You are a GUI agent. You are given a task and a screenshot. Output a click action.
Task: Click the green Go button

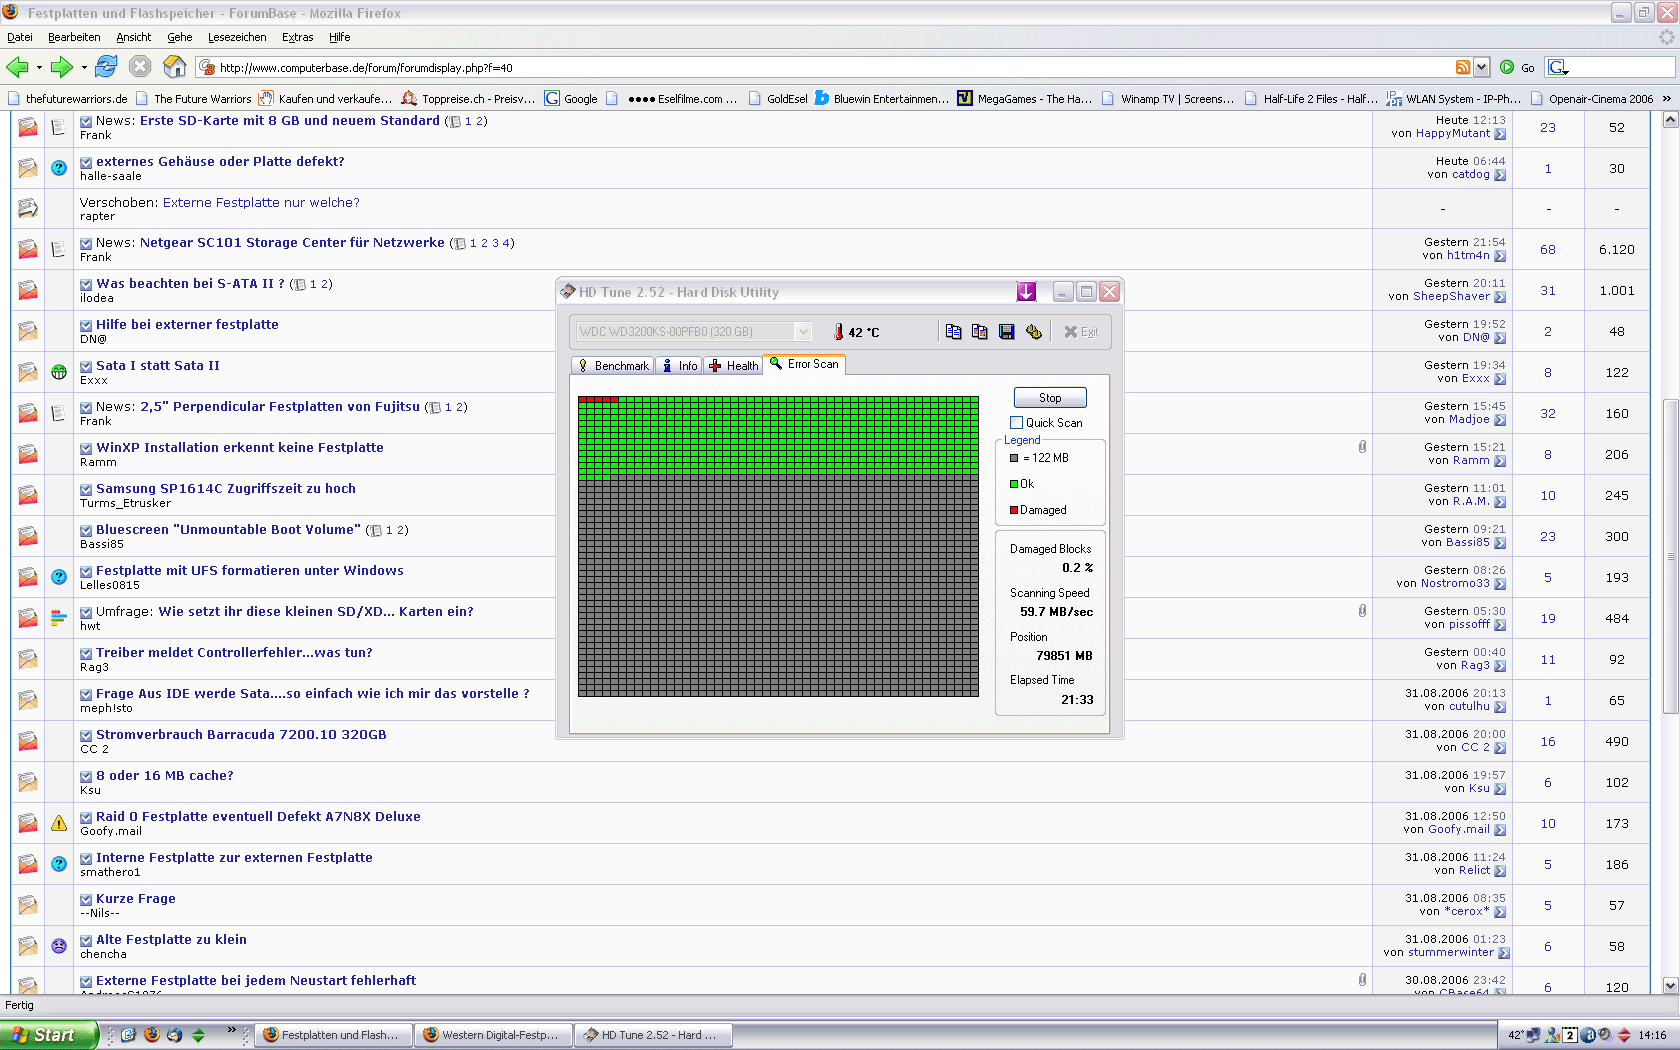1517,68
